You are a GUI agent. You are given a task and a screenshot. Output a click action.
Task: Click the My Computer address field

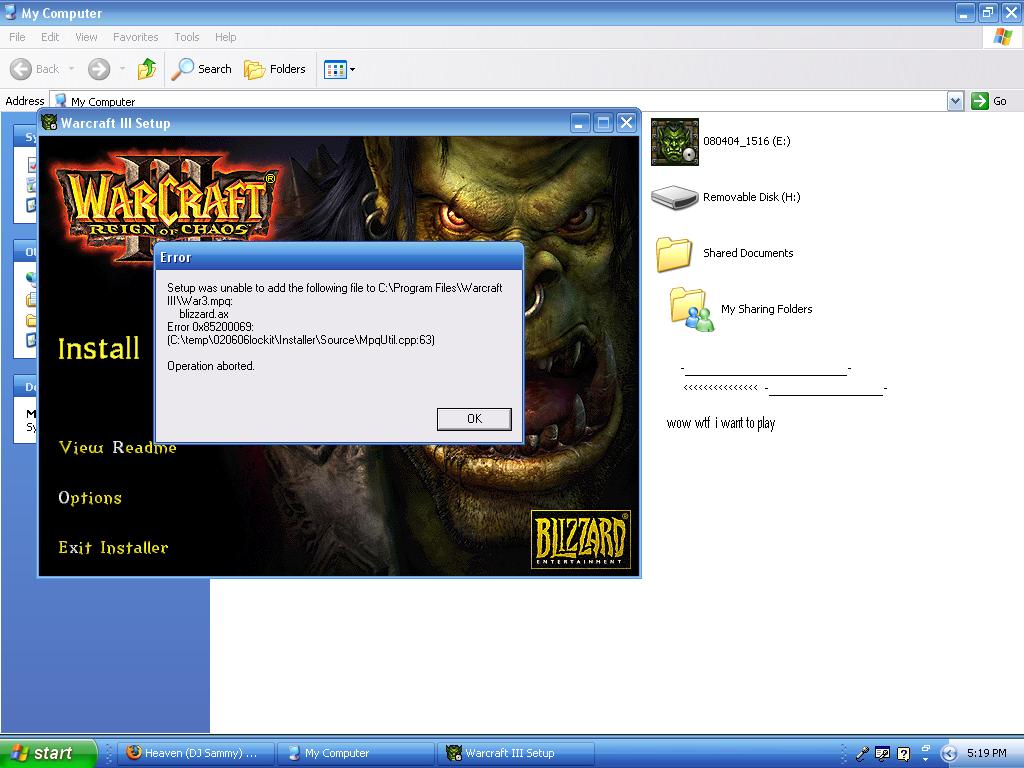pos(499,101)
